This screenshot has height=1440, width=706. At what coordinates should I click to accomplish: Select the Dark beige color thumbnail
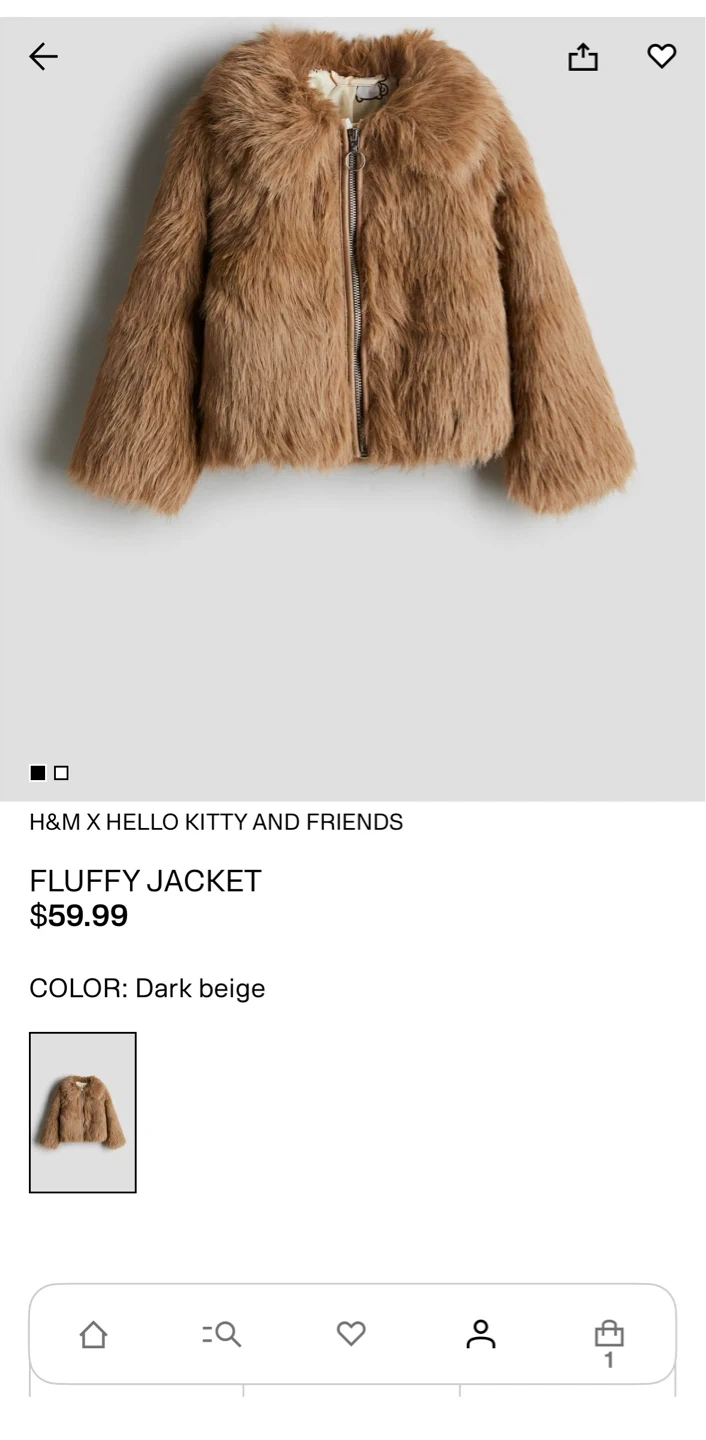(83, 1112)
